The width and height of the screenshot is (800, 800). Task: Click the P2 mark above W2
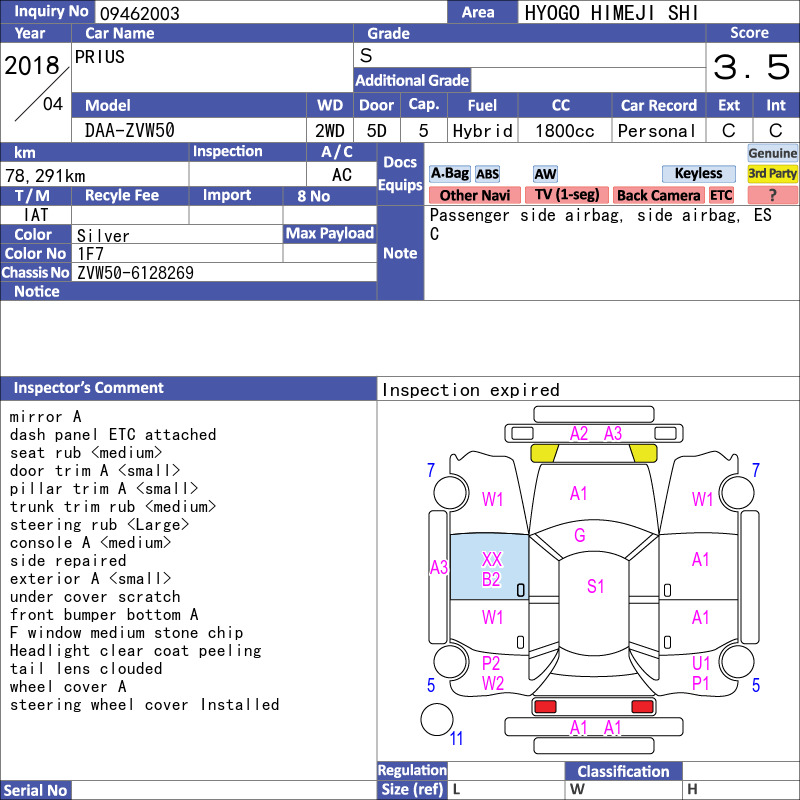pos(491,663)
